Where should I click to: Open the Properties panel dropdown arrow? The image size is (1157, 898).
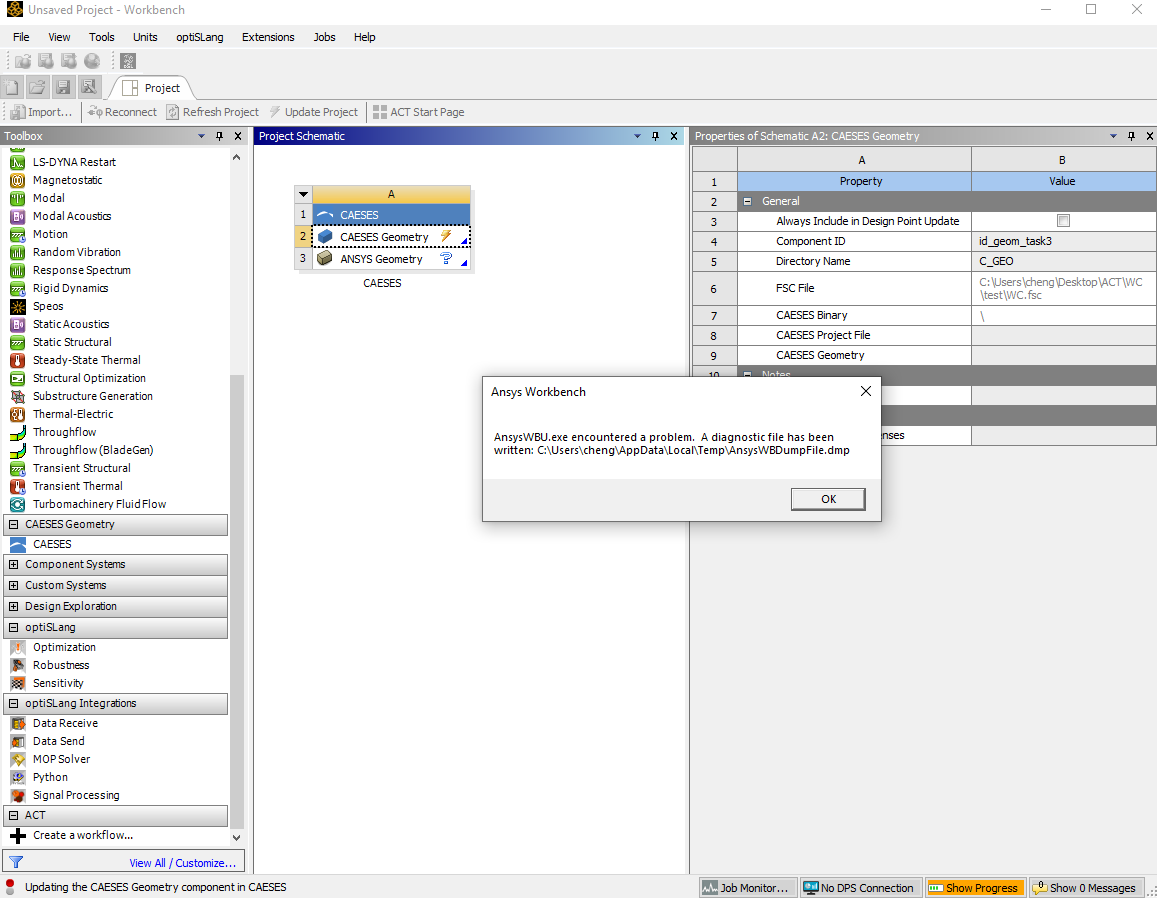pos(1113,136)
